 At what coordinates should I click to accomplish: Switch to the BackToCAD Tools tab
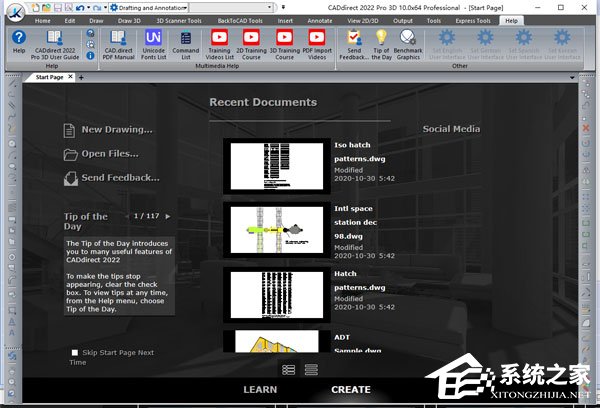point(240,21)
